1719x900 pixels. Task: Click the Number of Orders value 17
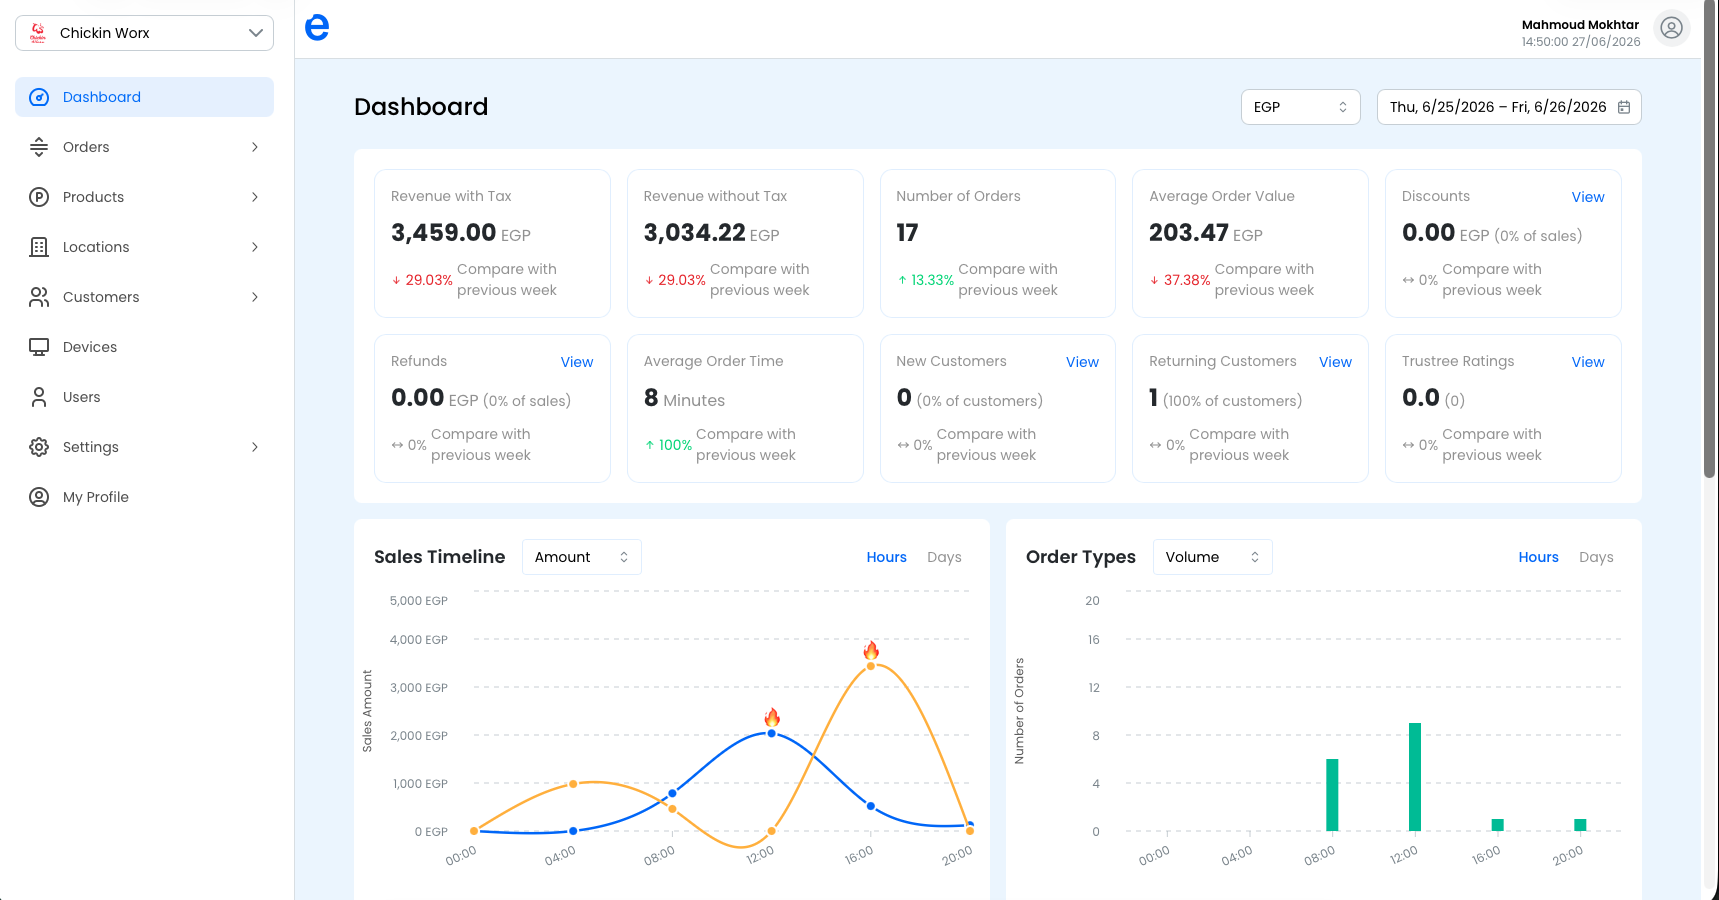tap(907, 233)
